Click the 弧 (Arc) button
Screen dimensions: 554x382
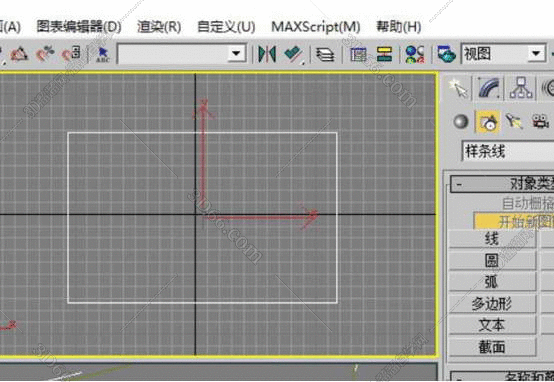492,282
